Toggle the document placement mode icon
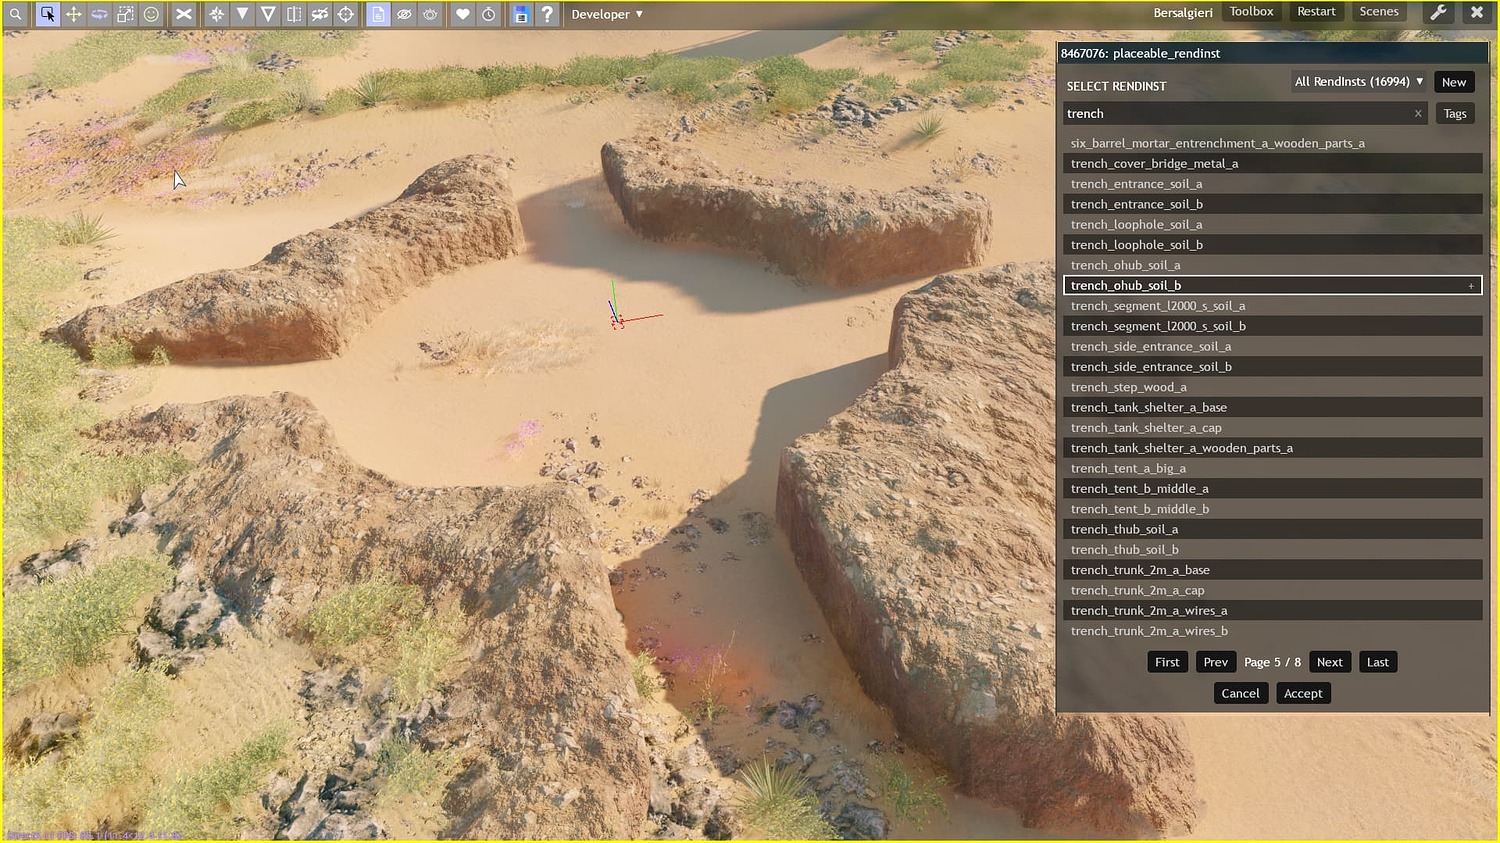 coord(378,14)
